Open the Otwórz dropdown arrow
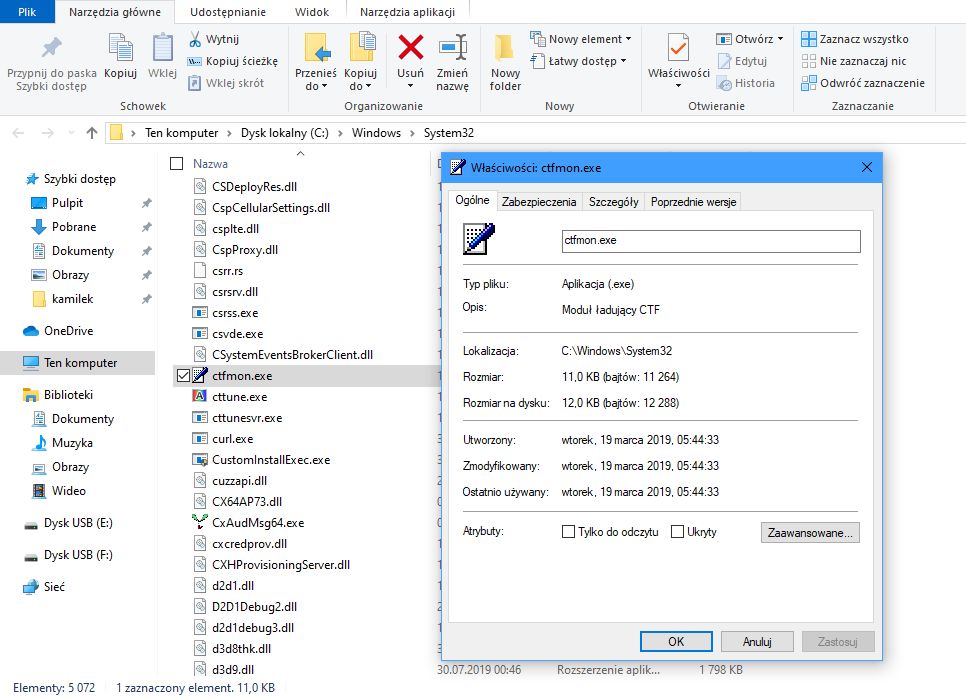The image size is (966, 698). point(781,39)
